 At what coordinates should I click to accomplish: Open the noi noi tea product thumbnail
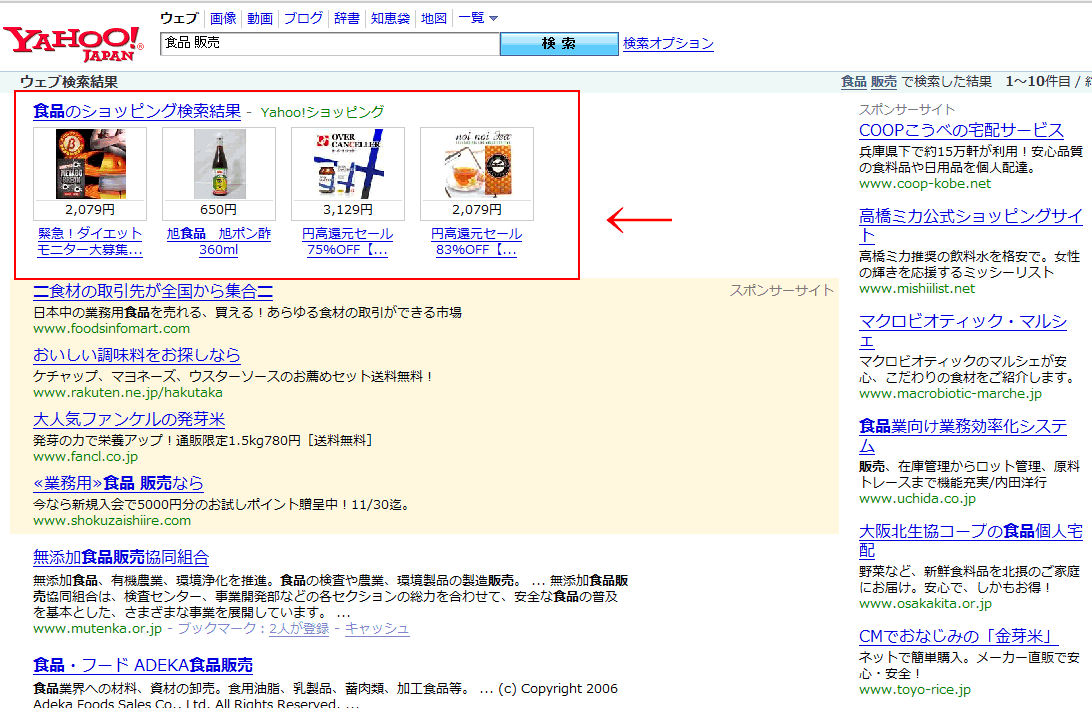click(477, 165)
